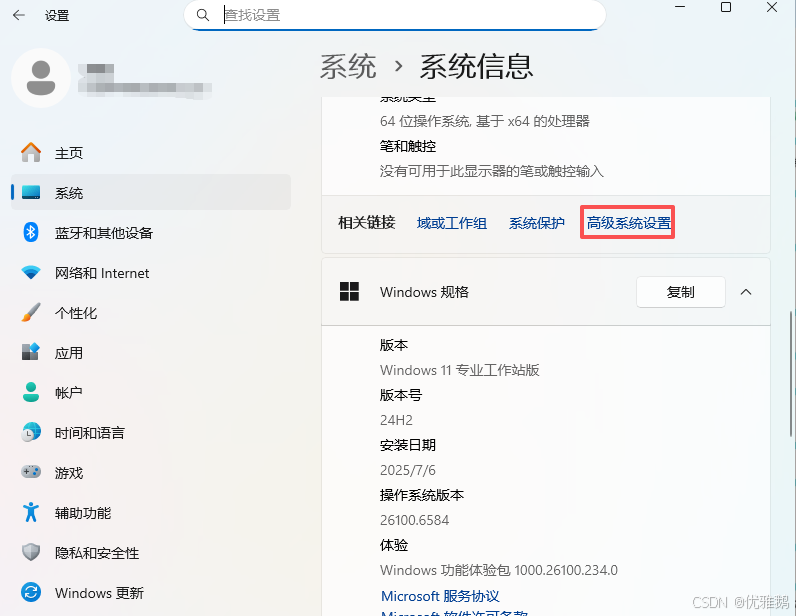Go to 网络和 Internet settings

(x=151, y=273)
